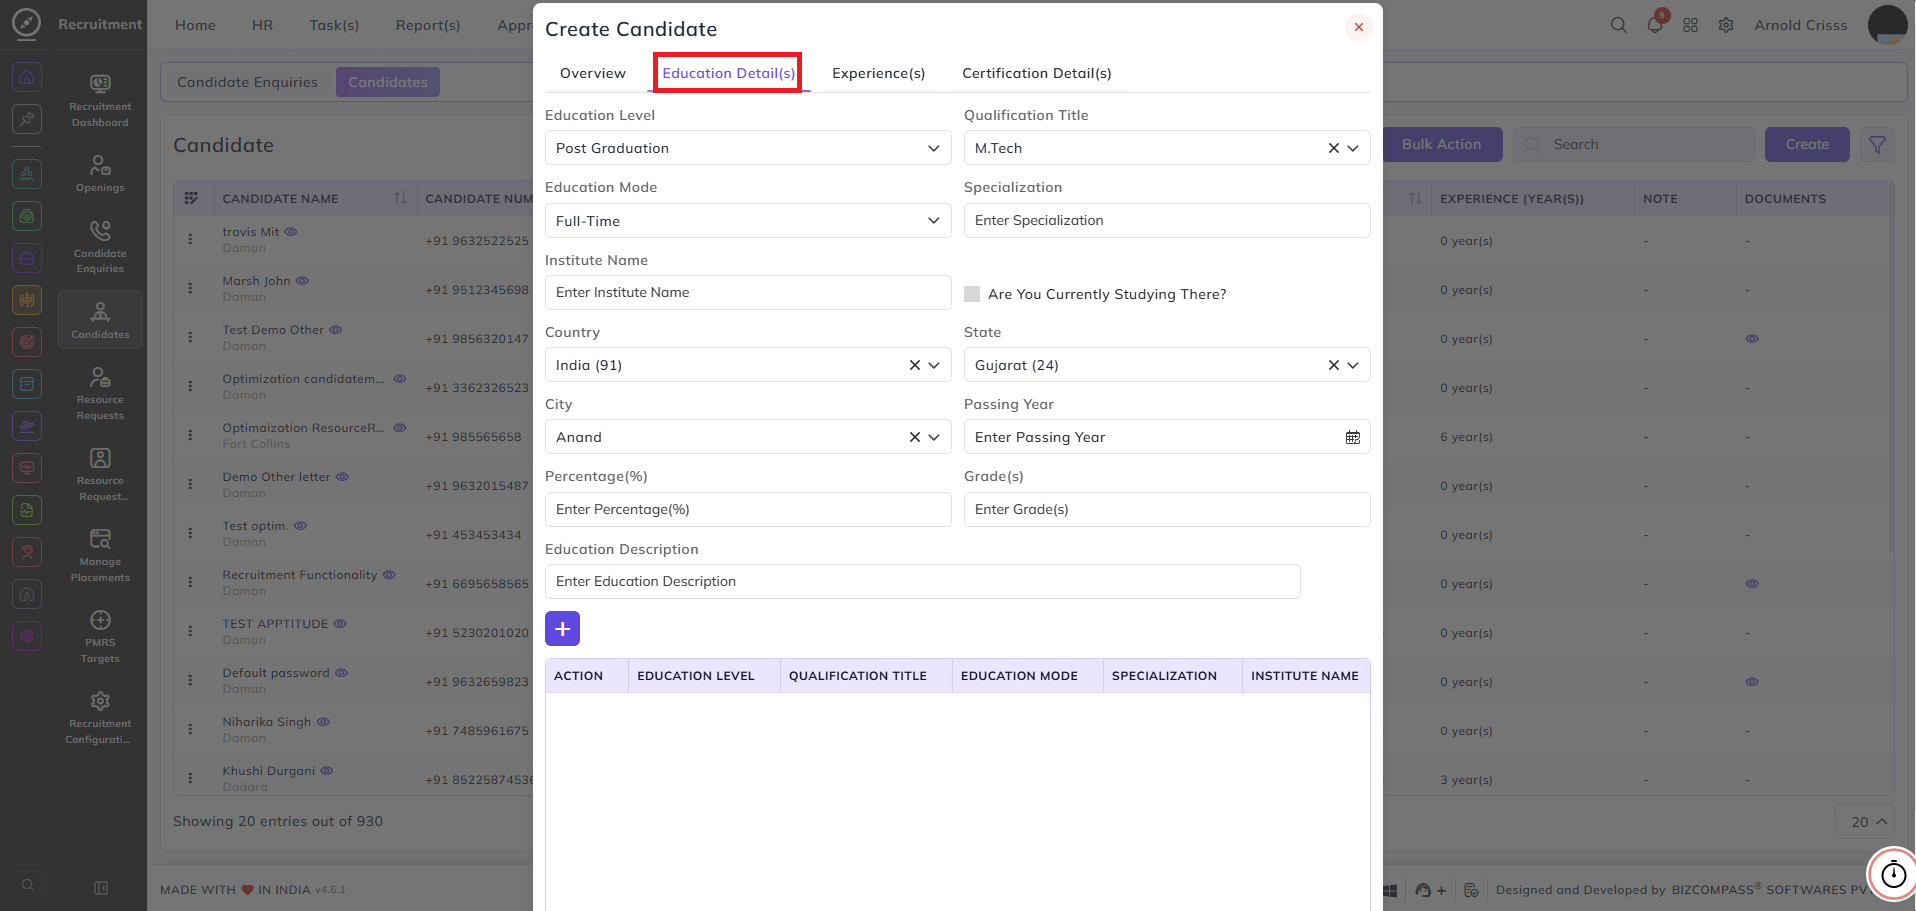Open Manage Placements sidebar icon

click(x=100, y=539)
